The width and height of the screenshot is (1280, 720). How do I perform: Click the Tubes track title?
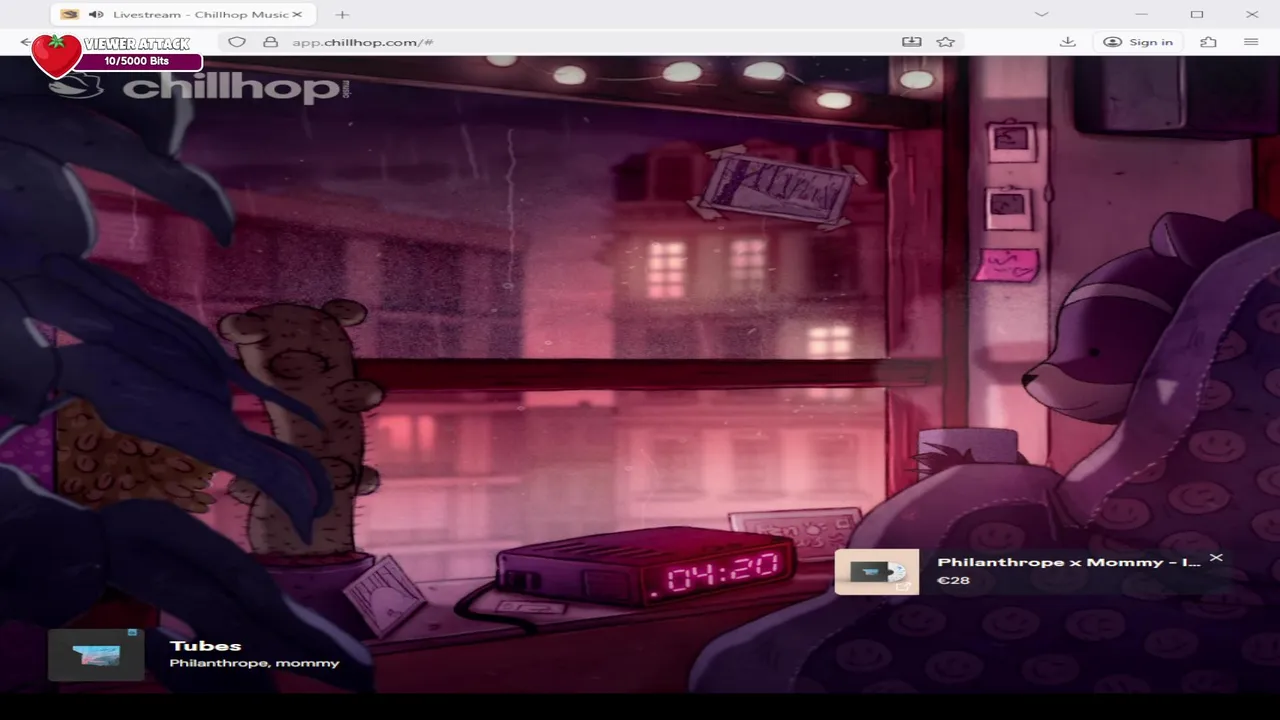tap(205, 646)
